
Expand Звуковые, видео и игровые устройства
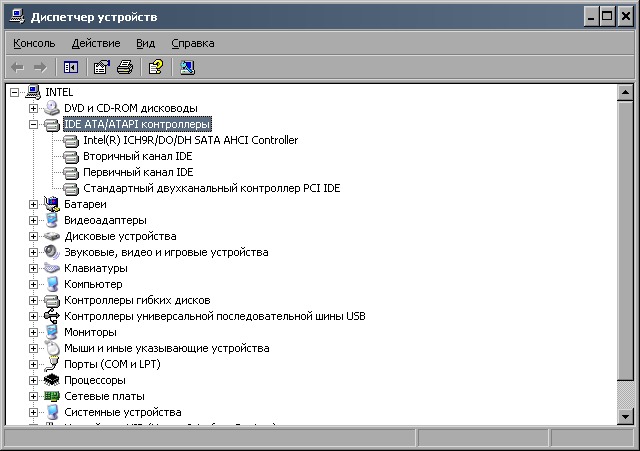(33, 252)
